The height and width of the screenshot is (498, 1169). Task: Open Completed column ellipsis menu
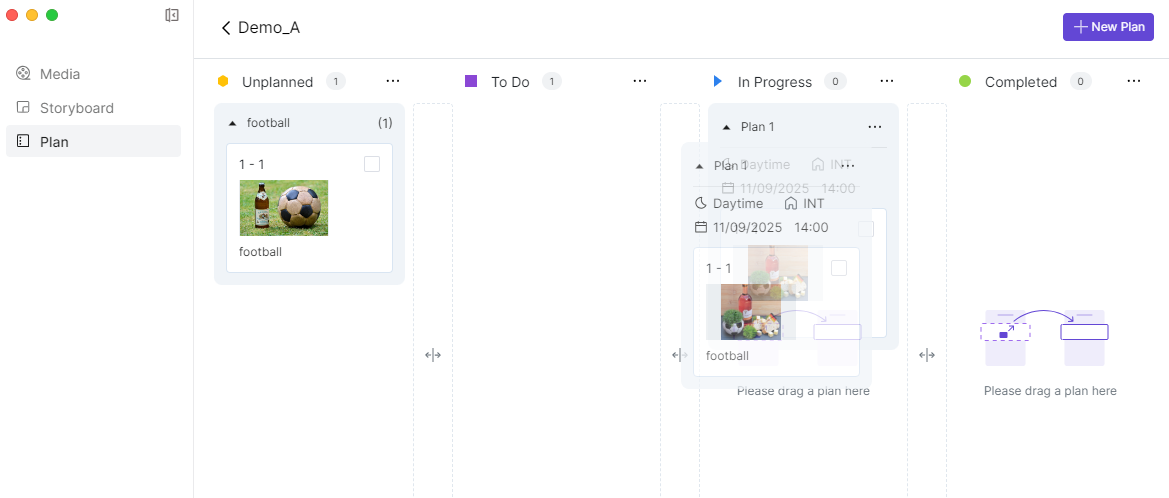point(1134,81)
